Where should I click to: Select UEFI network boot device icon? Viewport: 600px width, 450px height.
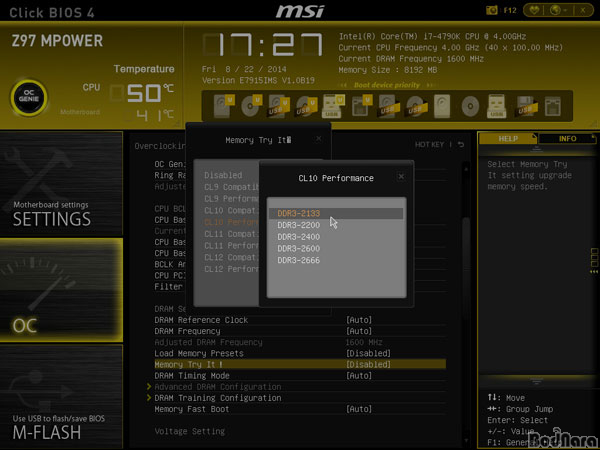[361, 106]
